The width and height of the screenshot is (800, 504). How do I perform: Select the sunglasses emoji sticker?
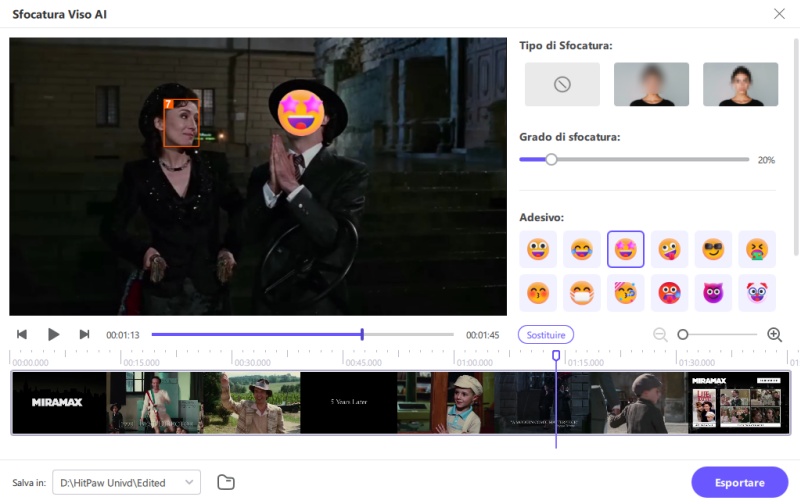pyautogui.click(x=713, y=249)
